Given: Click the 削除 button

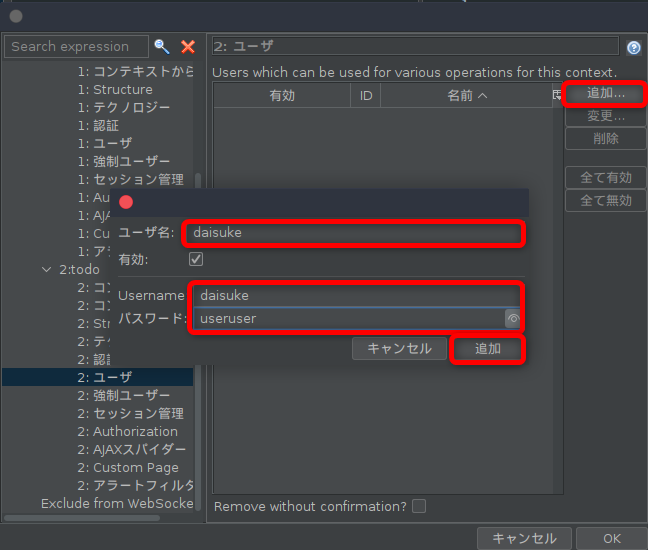Looking at the screenshot, I should 605,138.
